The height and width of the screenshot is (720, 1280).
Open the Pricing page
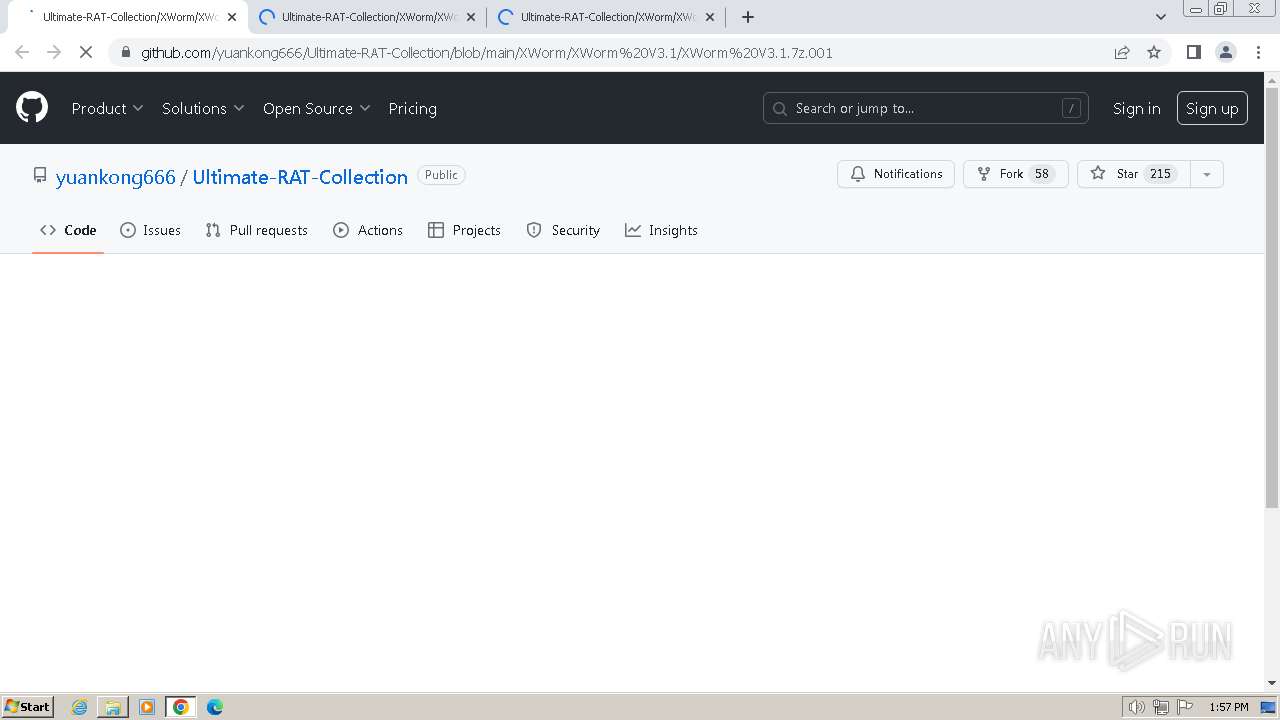(412, 108)
